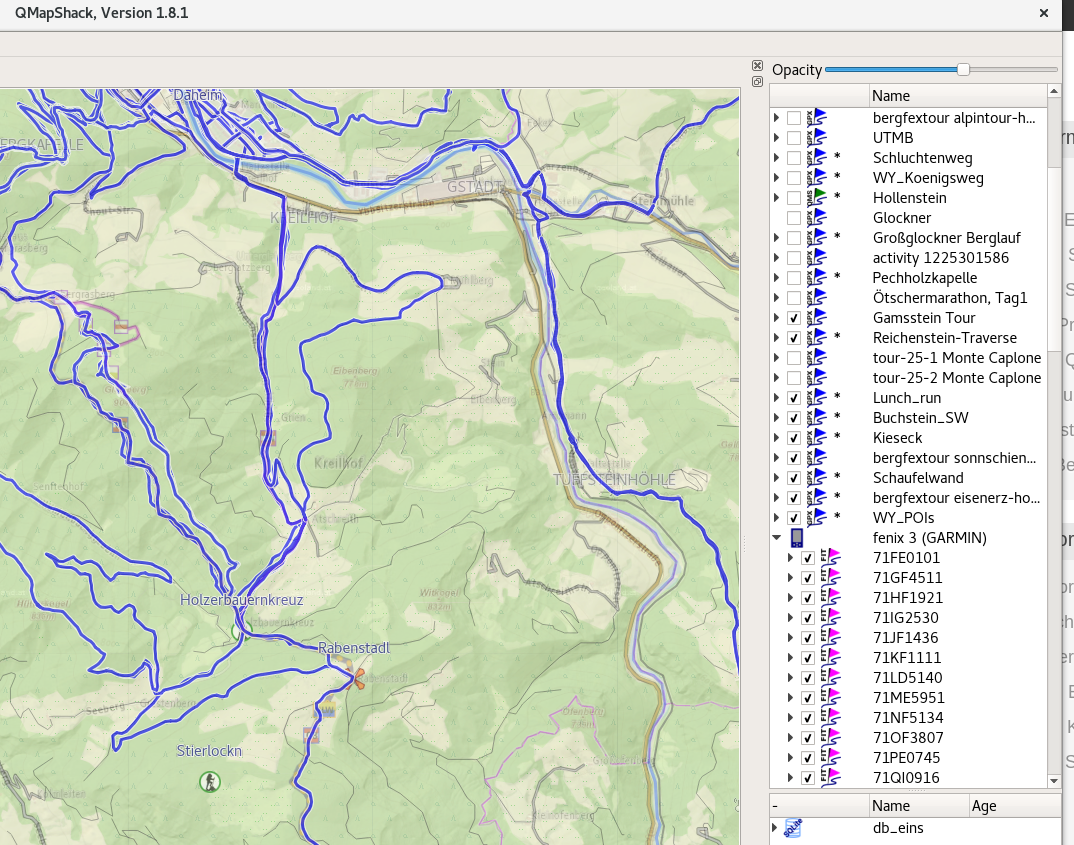Screen dimensions: 1074x845
Task: Click the Name column header in database list
Action: point(919,806)
